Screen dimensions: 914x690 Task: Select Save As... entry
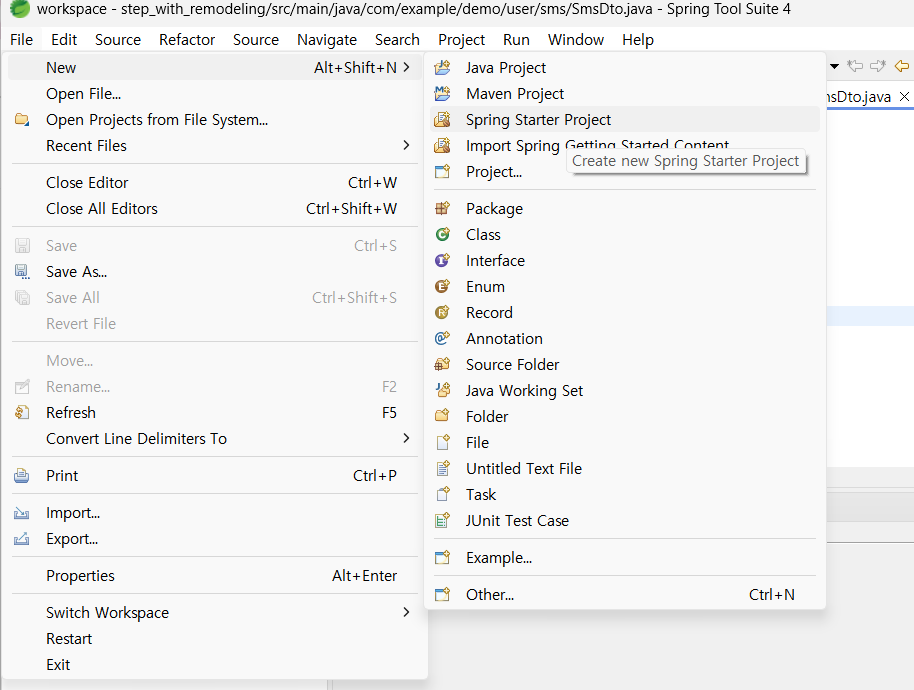coord(214,272)
